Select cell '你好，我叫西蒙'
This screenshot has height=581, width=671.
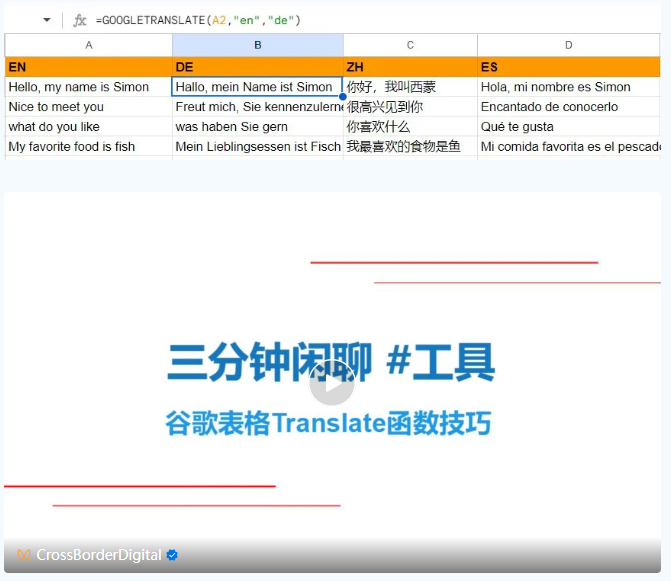tap(410, 87)
